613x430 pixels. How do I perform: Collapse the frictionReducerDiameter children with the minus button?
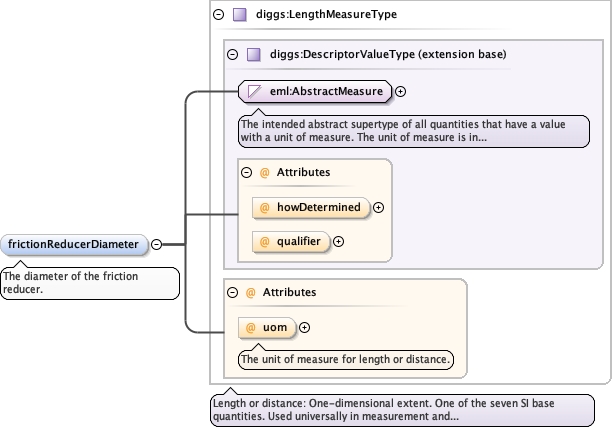click(157, 244)
